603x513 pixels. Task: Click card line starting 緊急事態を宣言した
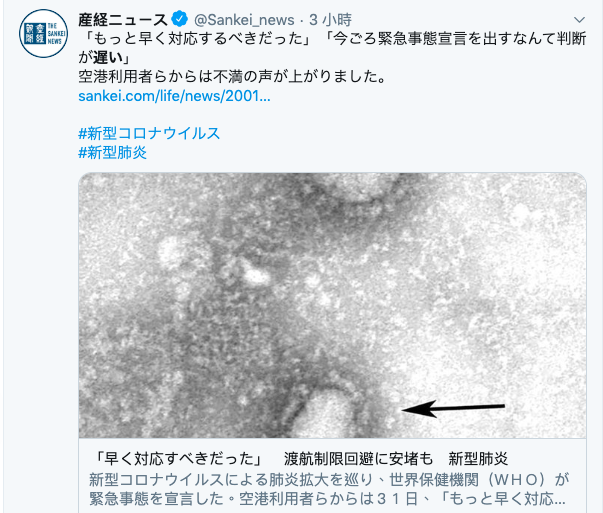point(327,499)
